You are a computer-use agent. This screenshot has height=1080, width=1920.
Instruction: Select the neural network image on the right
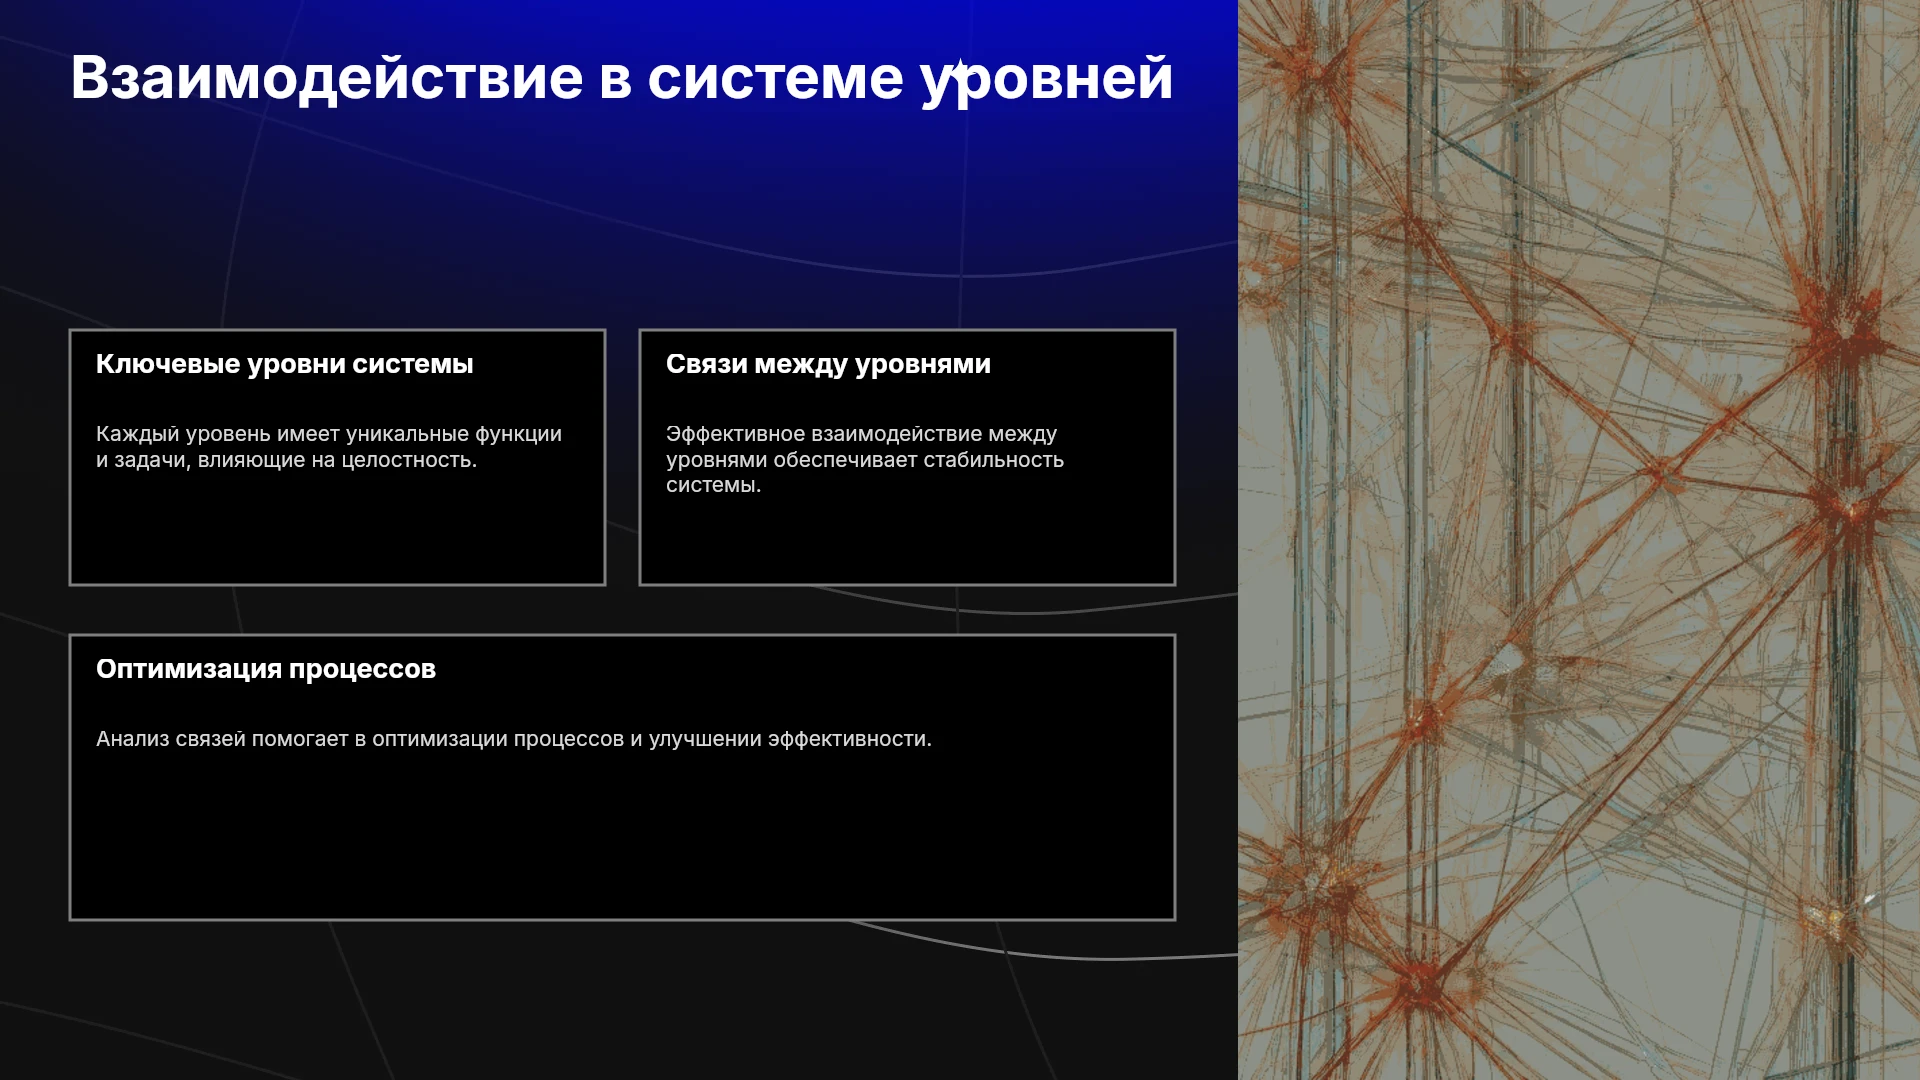[1579, 540]
